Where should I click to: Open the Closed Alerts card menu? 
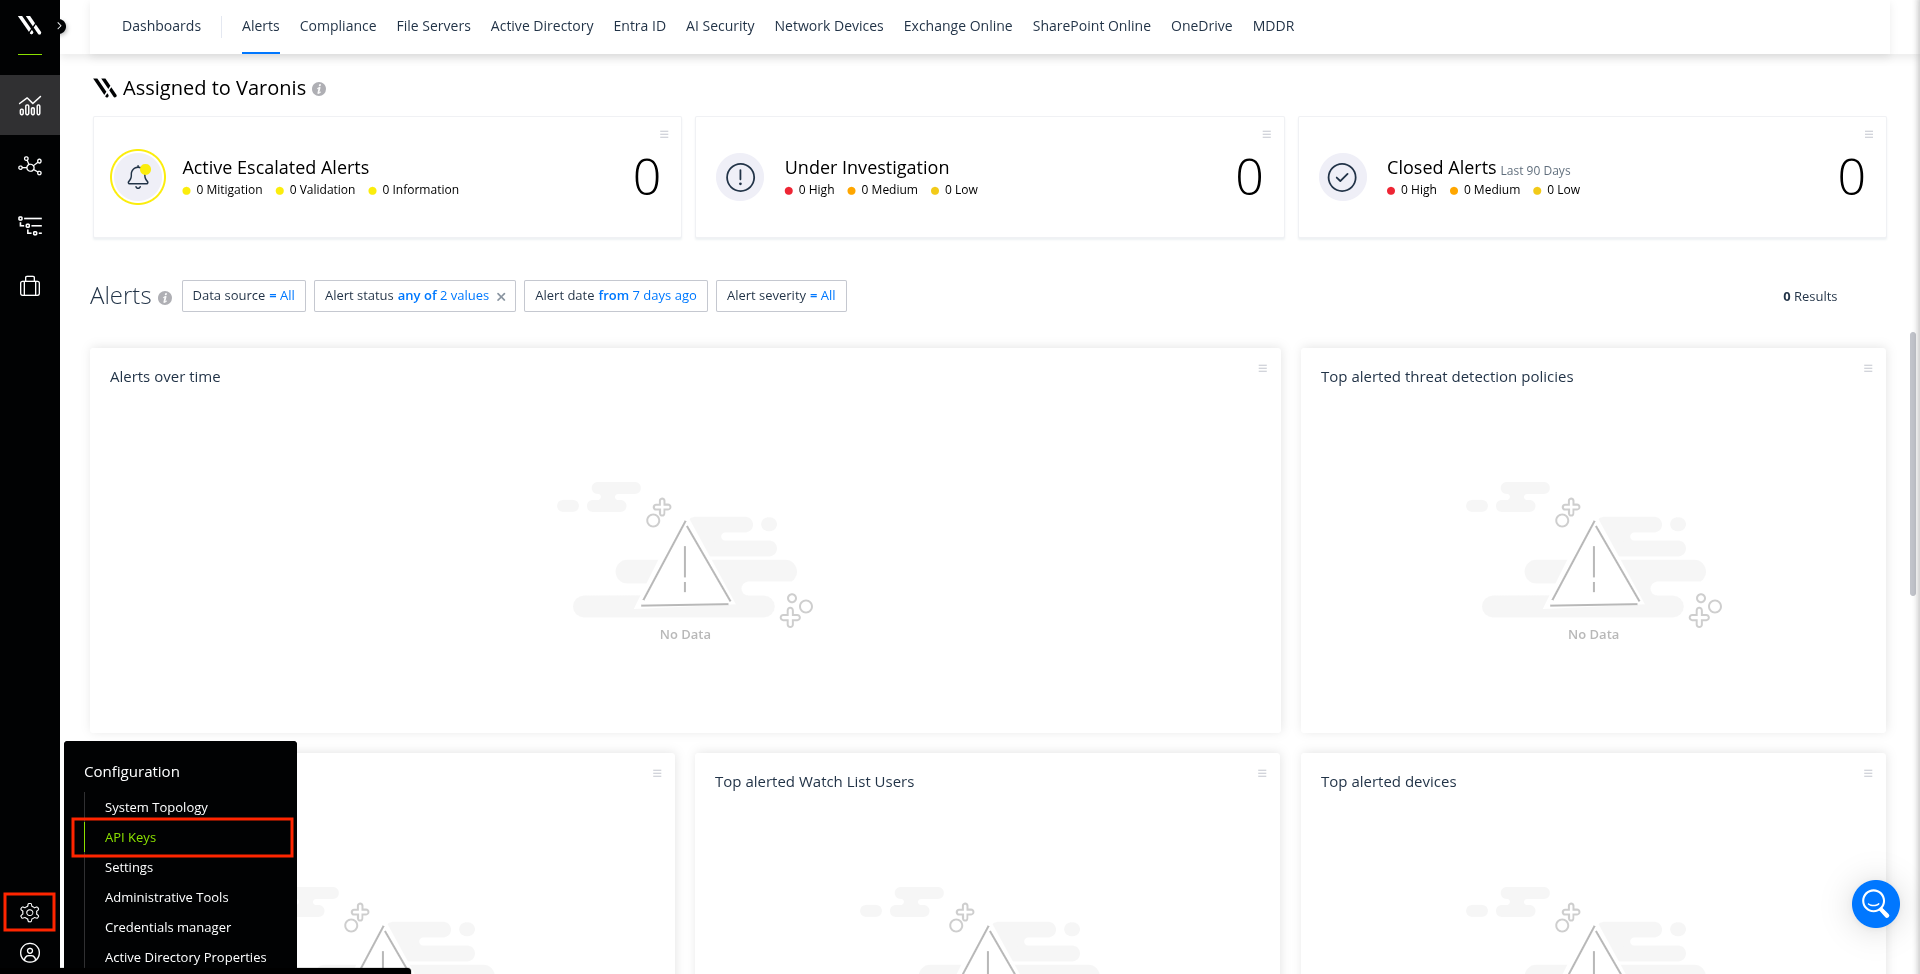pyautogui.click(x=1869, y=134)
